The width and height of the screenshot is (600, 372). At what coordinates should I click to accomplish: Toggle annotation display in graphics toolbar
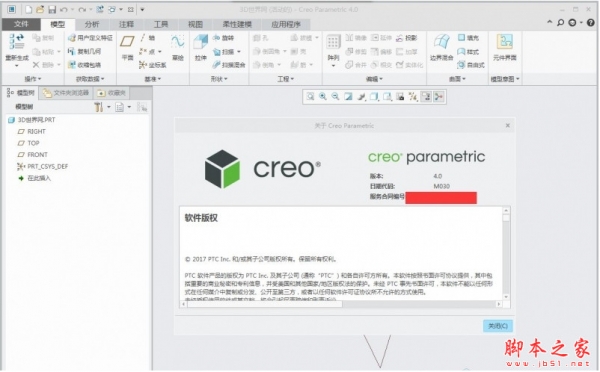426,97
